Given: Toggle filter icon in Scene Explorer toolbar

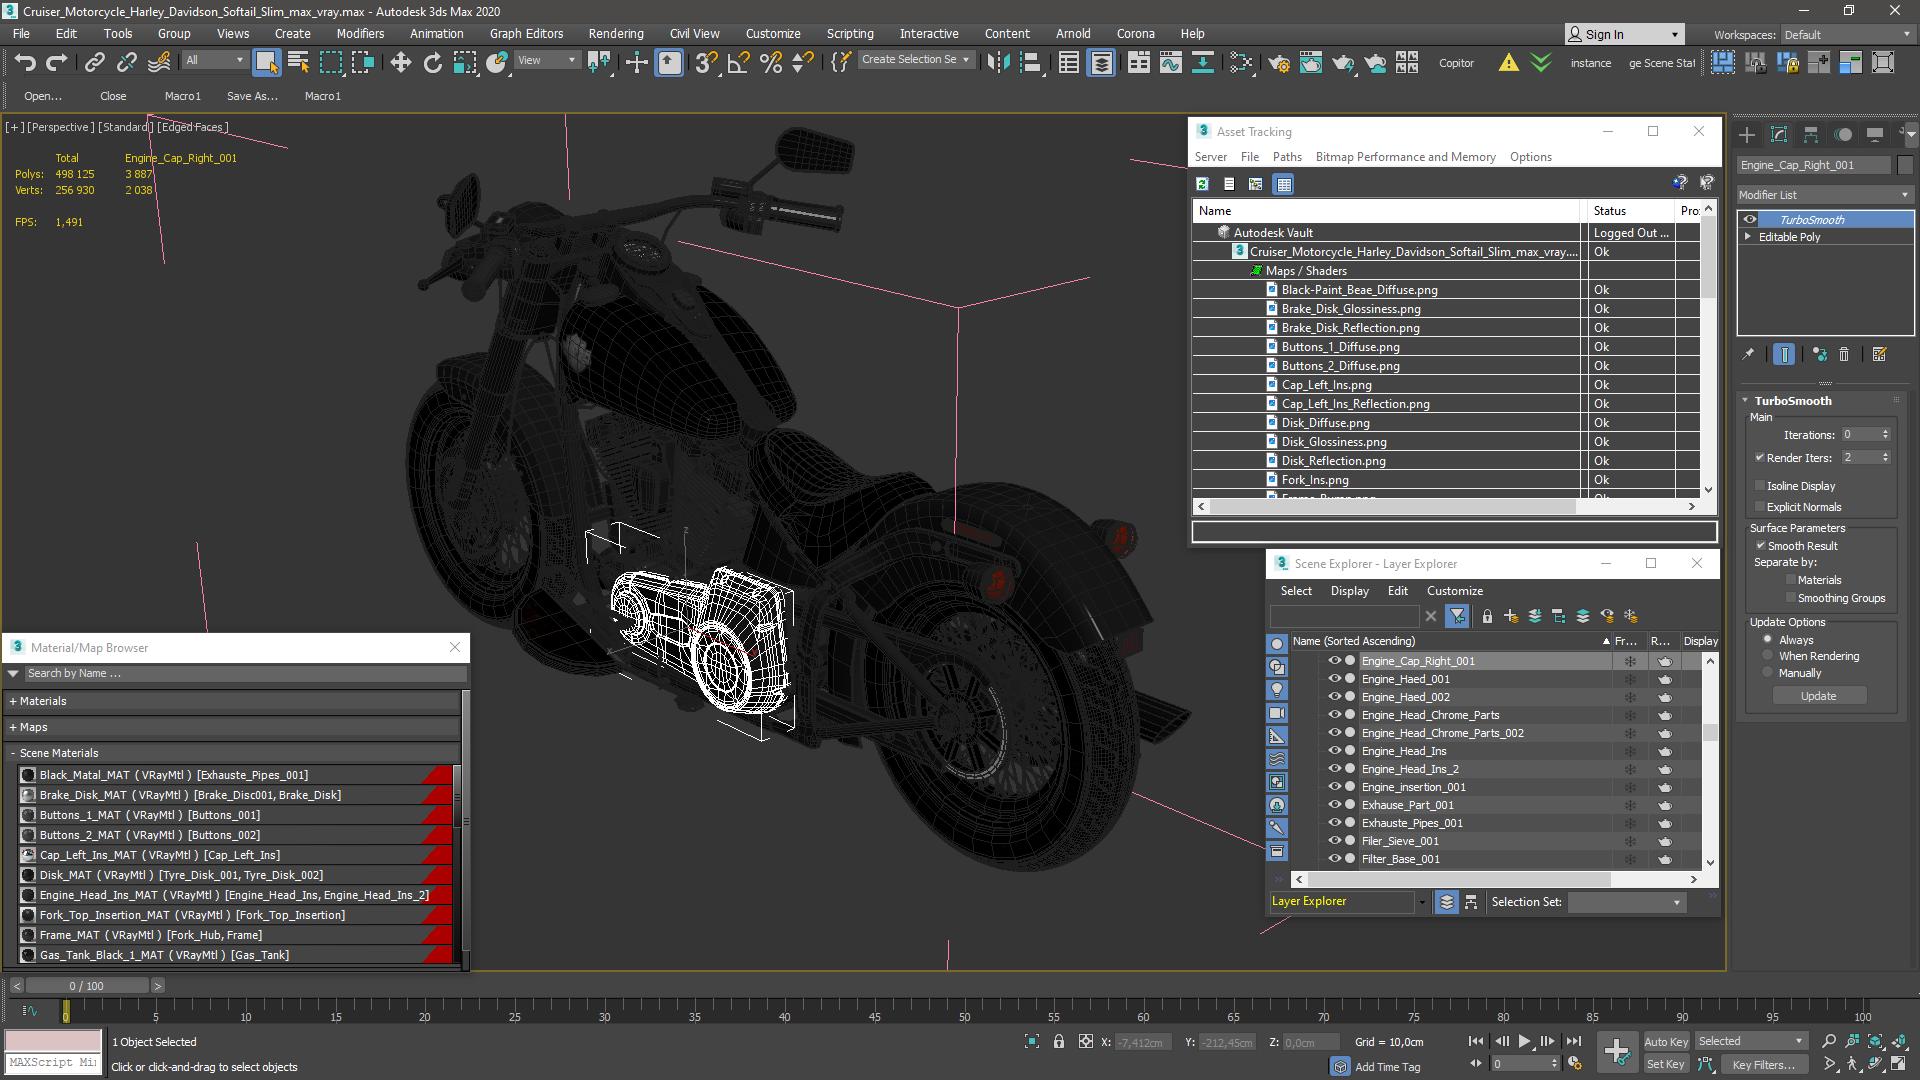Looking at the screenshot, I should click(1457, 616).
